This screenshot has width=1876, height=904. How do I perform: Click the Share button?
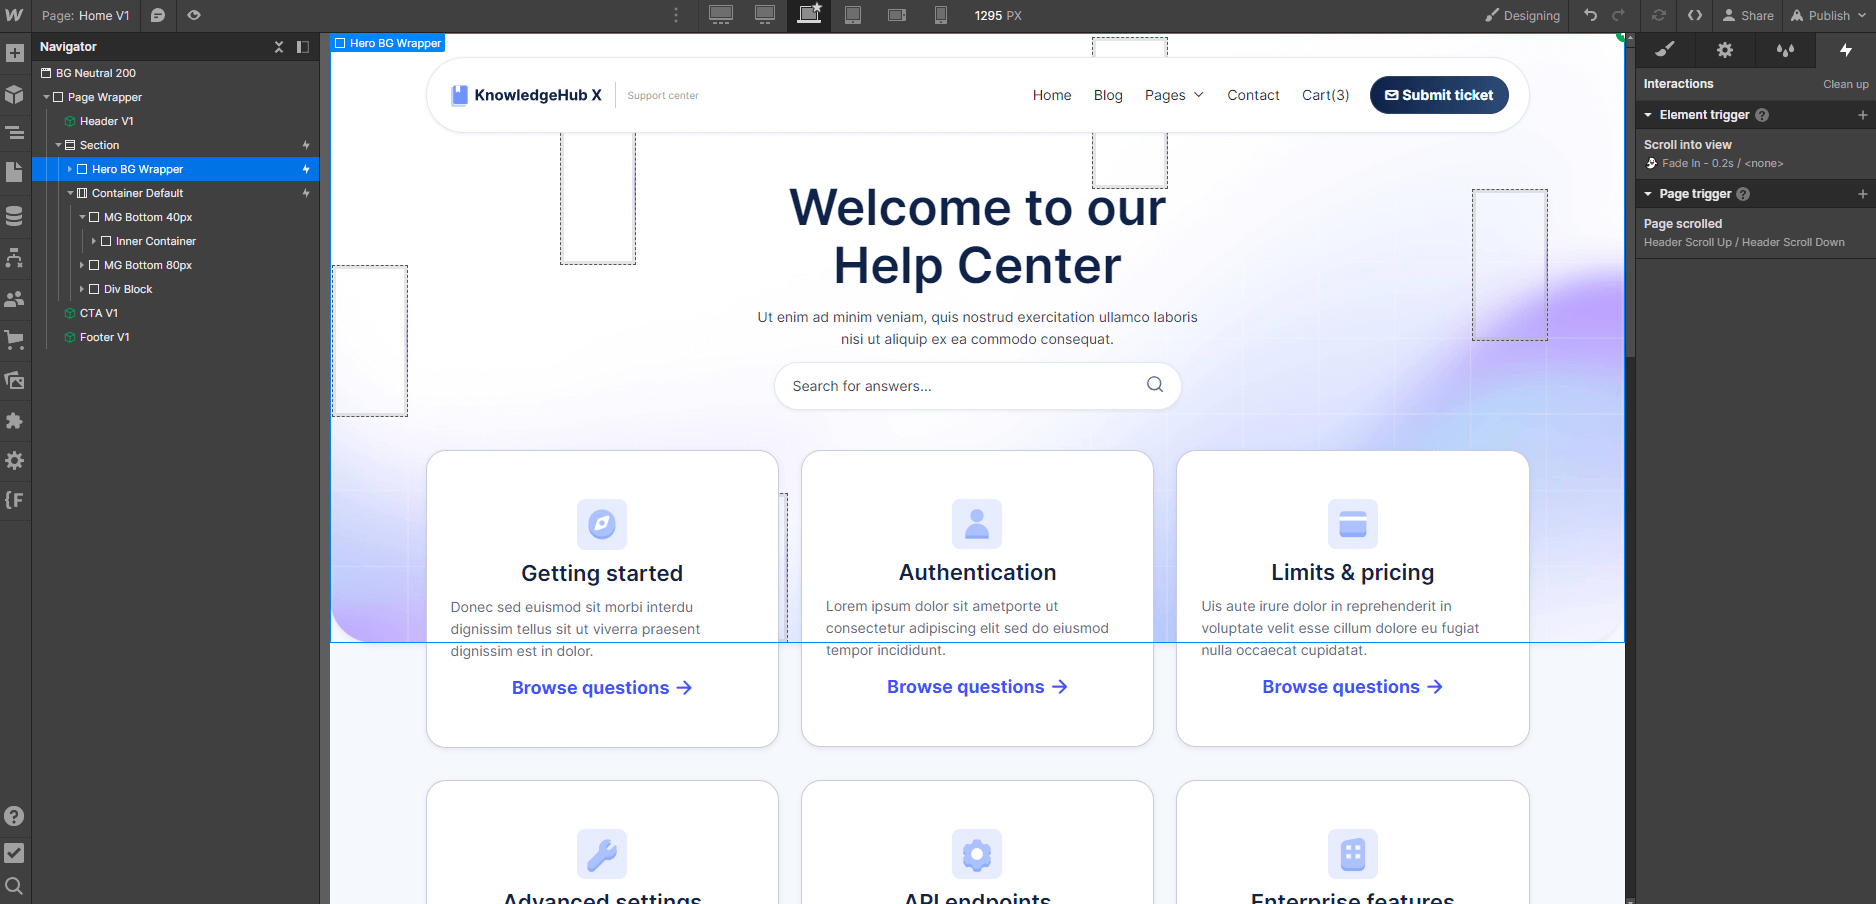tap(1748, 16)
